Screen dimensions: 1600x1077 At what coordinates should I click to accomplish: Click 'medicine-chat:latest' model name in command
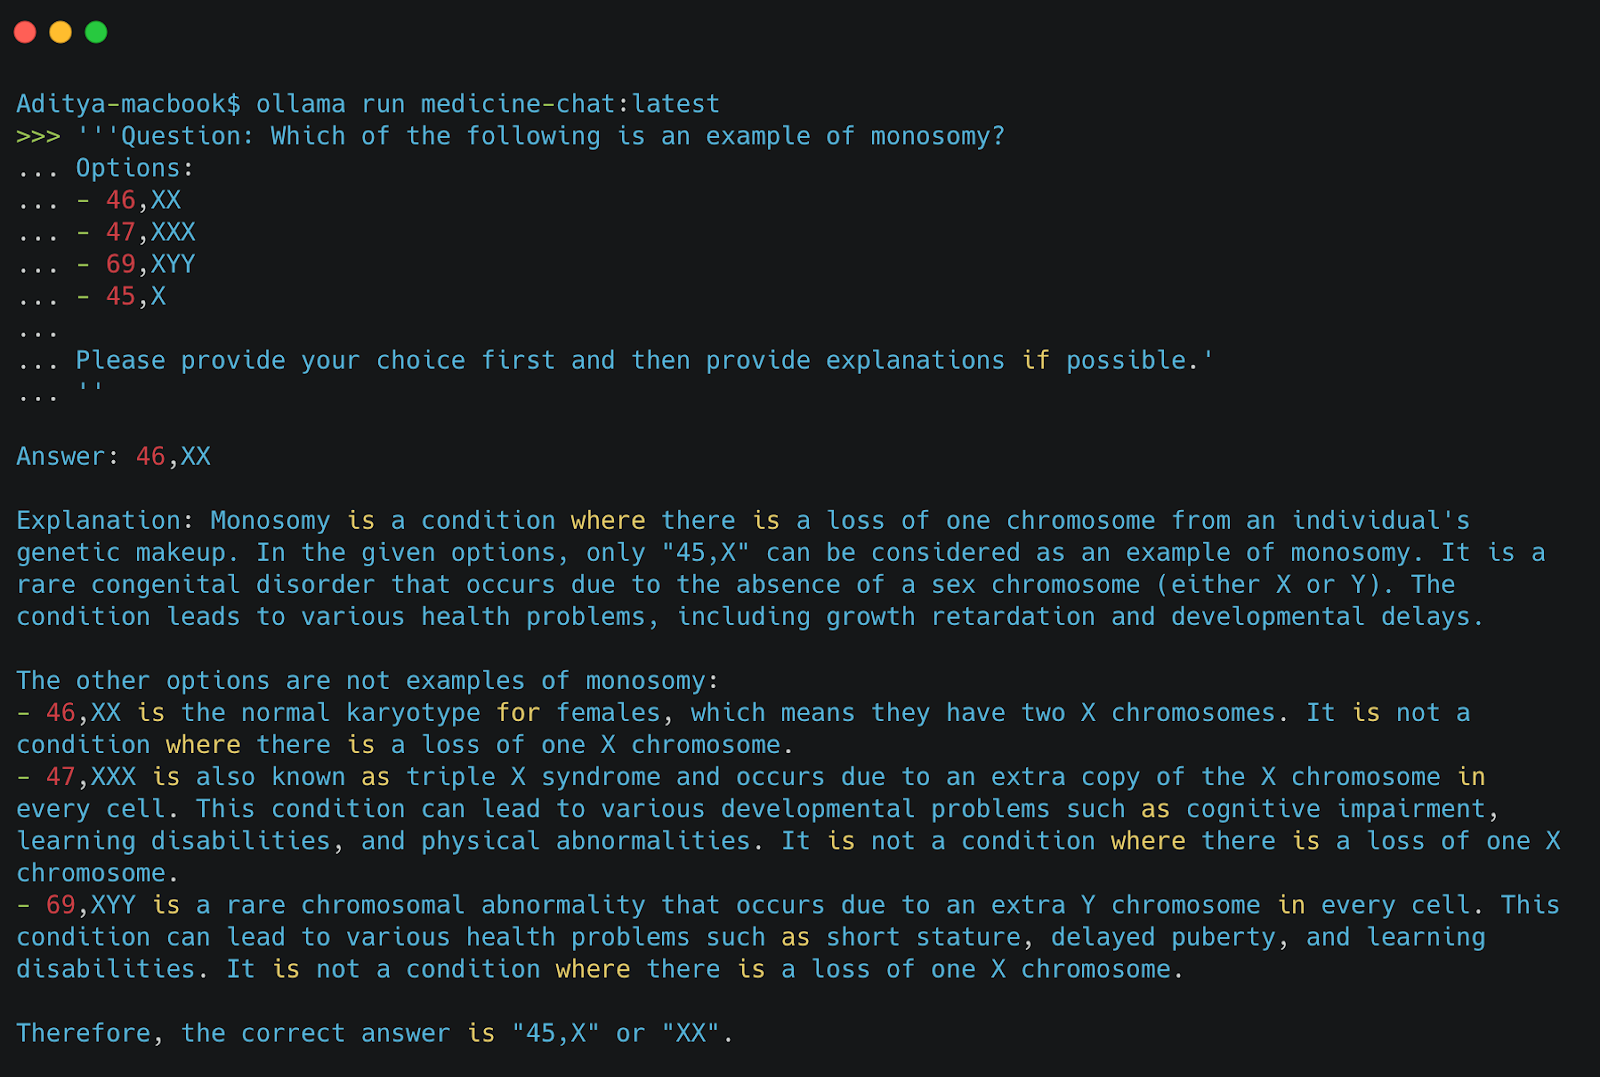pyautogui.click(x=570, y=104)
